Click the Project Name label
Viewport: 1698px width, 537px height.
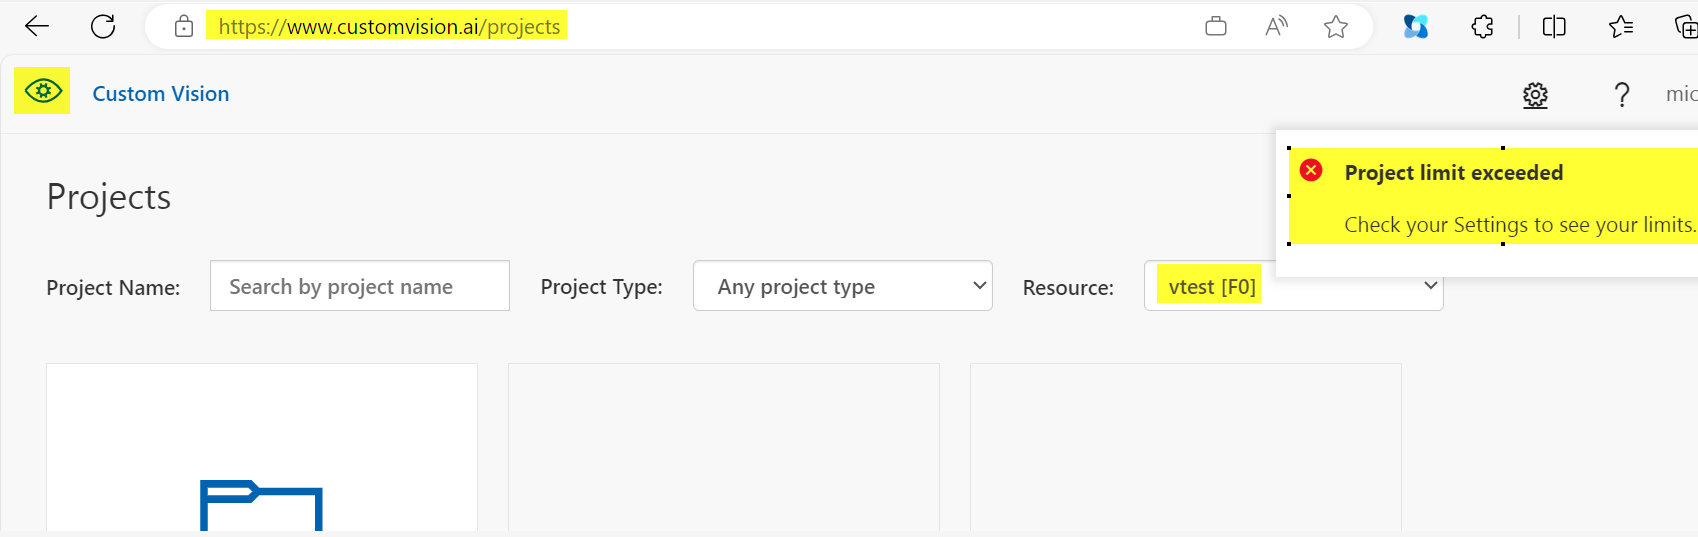113,288
